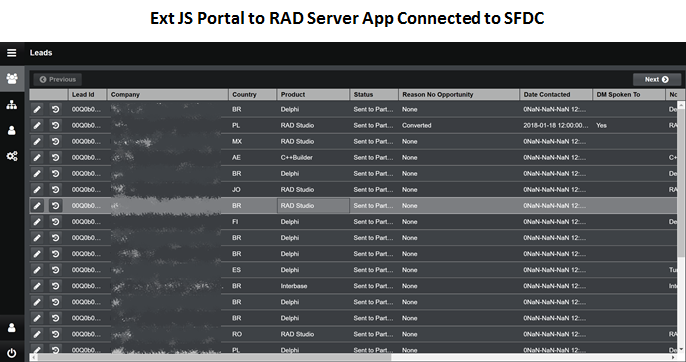
Task: Revert the RO RAD Studio lead
Action: pyautogui.click(x=56, y=334)
